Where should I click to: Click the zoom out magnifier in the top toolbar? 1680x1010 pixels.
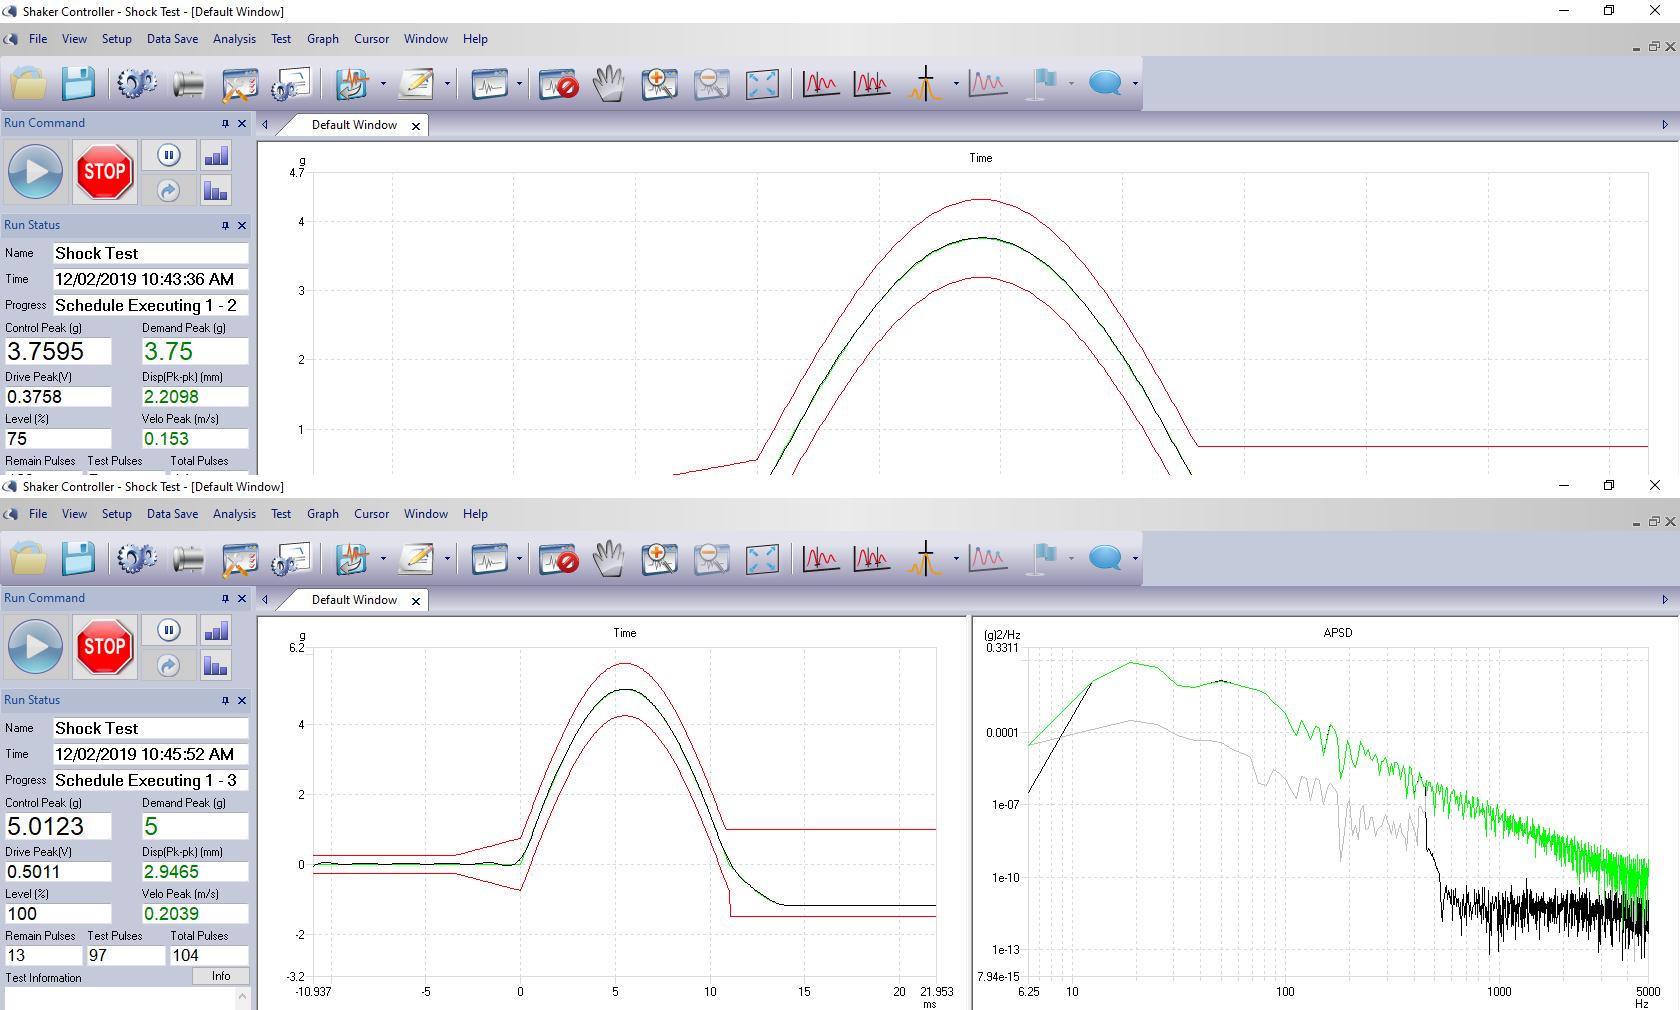tap(711, 84)
